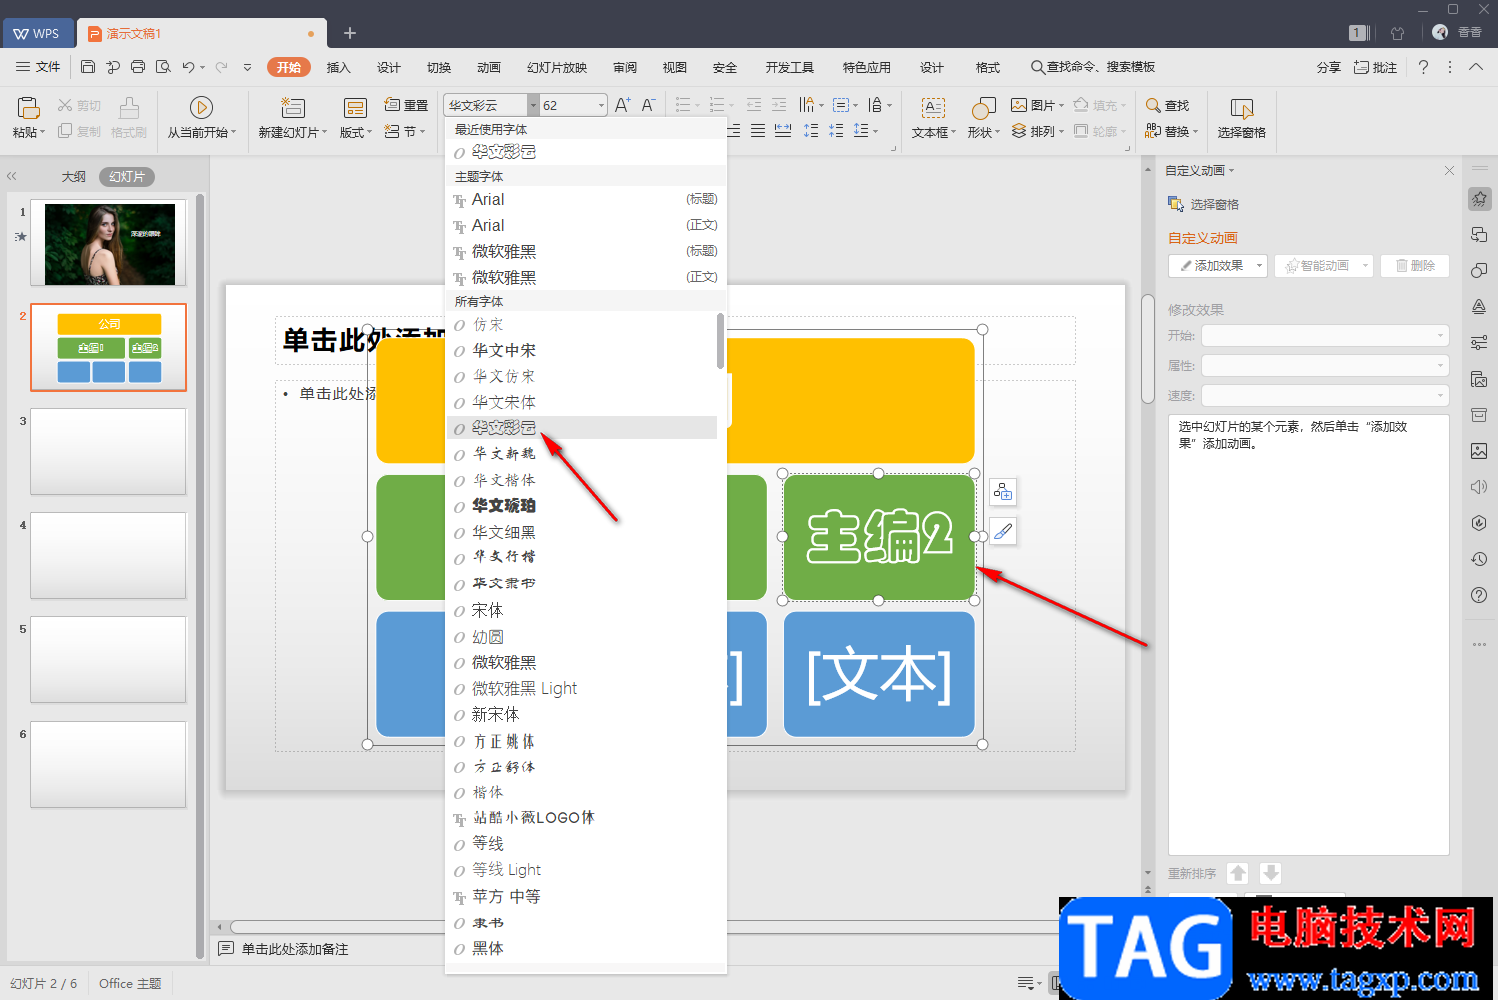1498x1000 pixels.
Task: Open the 开始 ribbon tab
Action: 289,67
